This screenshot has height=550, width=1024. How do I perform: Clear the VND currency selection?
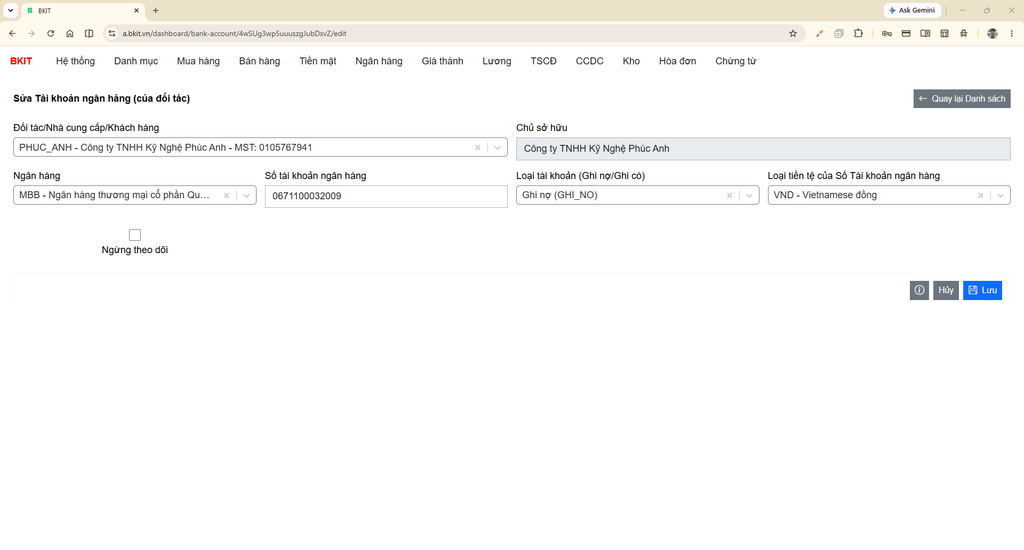pyautogui.click(x=980, y=195)
